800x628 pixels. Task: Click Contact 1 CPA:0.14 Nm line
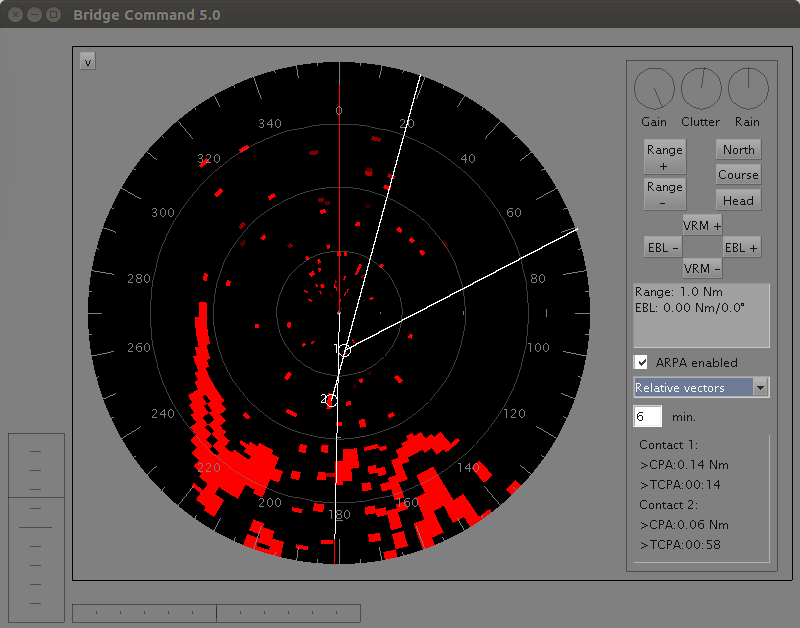pyautogui.click(x=684, y=465)
